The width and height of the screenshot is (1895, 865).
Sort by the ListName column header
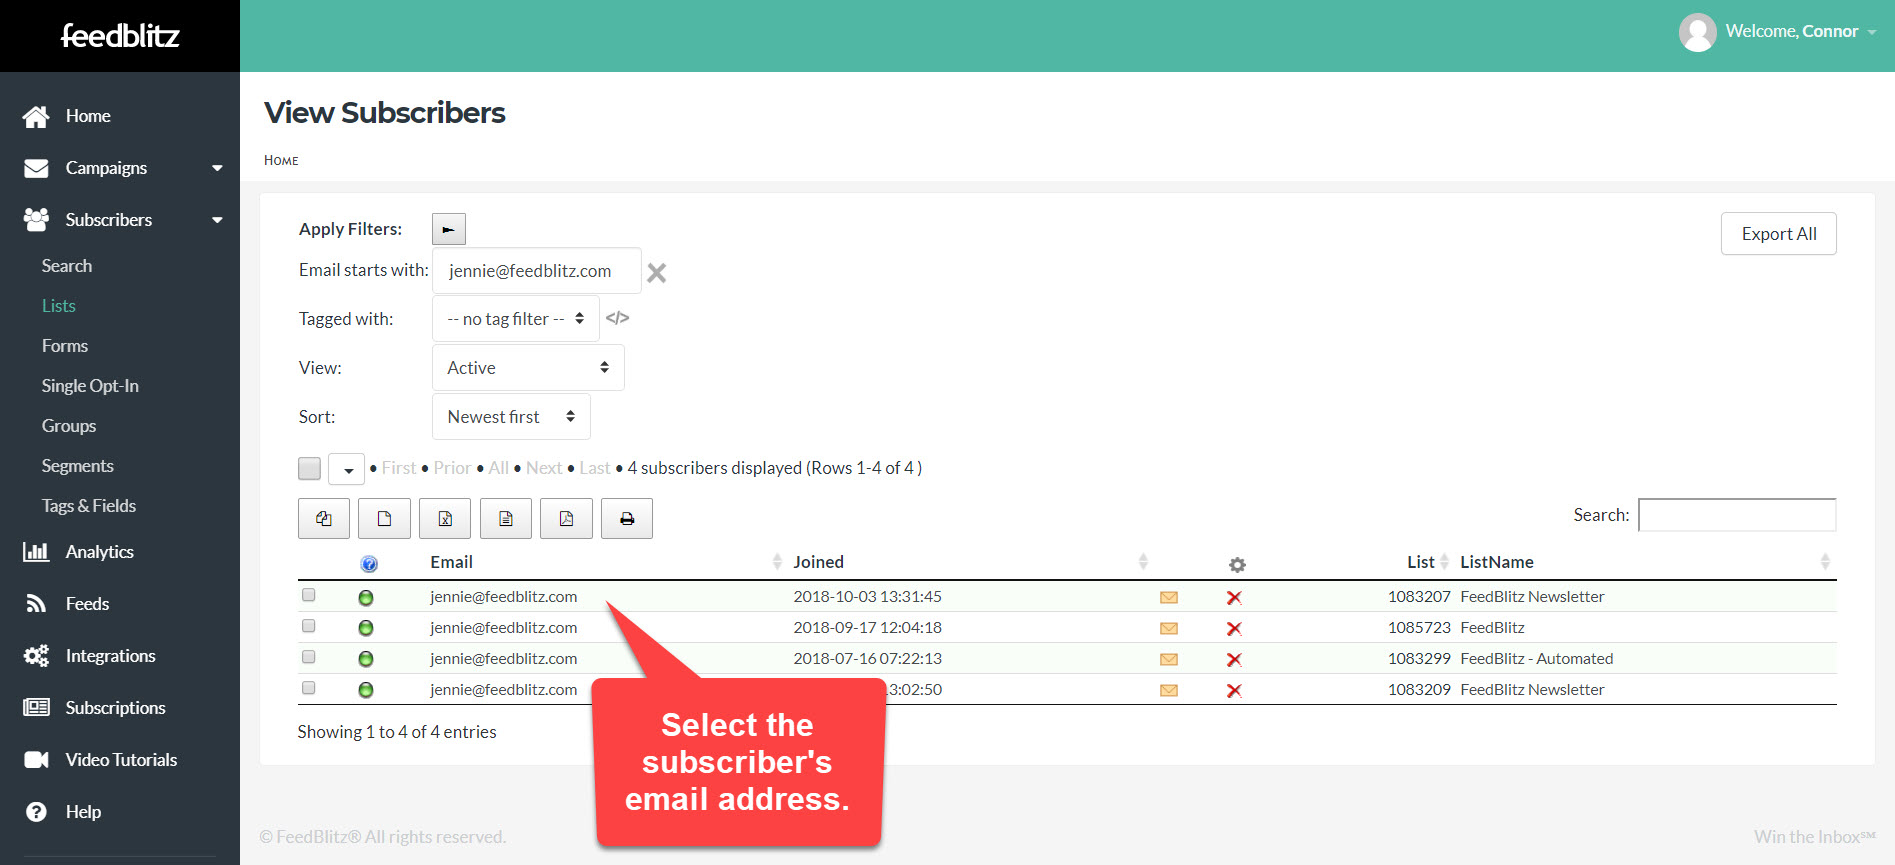coord(1497,562)
